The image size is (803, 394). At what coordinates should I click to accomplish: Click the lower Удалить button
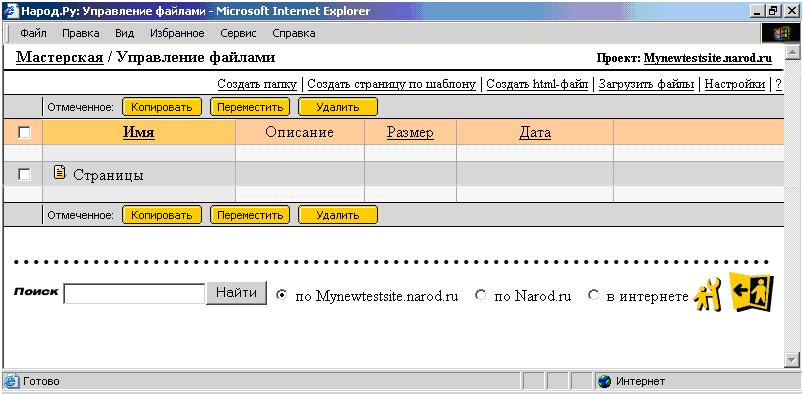point(338,215)
